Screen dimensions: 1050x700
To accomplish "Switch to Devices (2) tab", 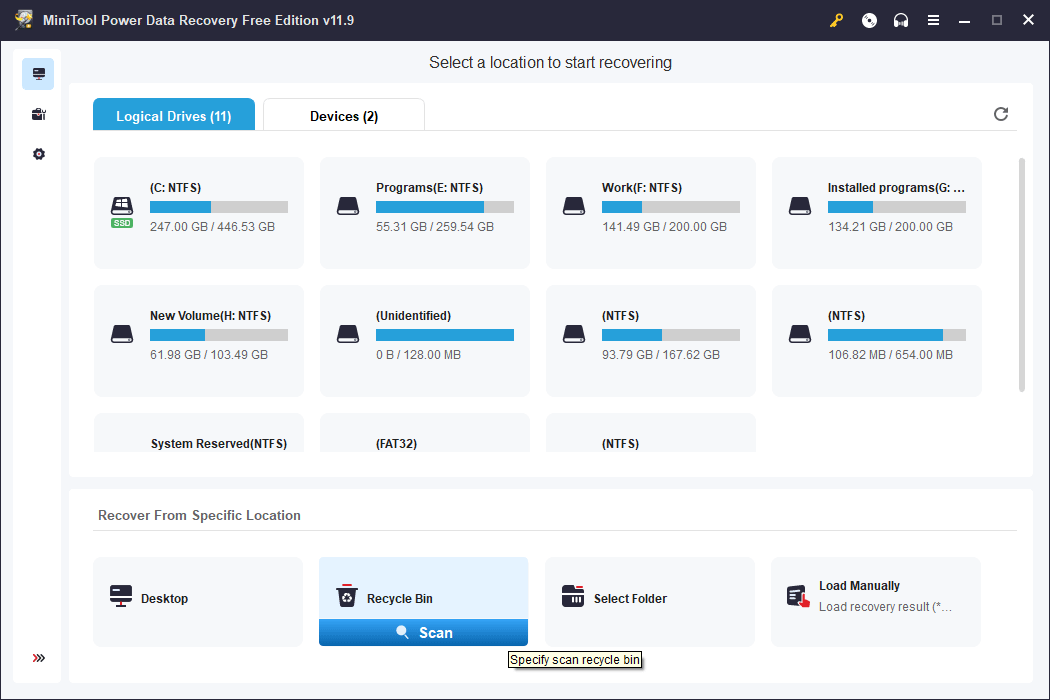I will point(344,115).
